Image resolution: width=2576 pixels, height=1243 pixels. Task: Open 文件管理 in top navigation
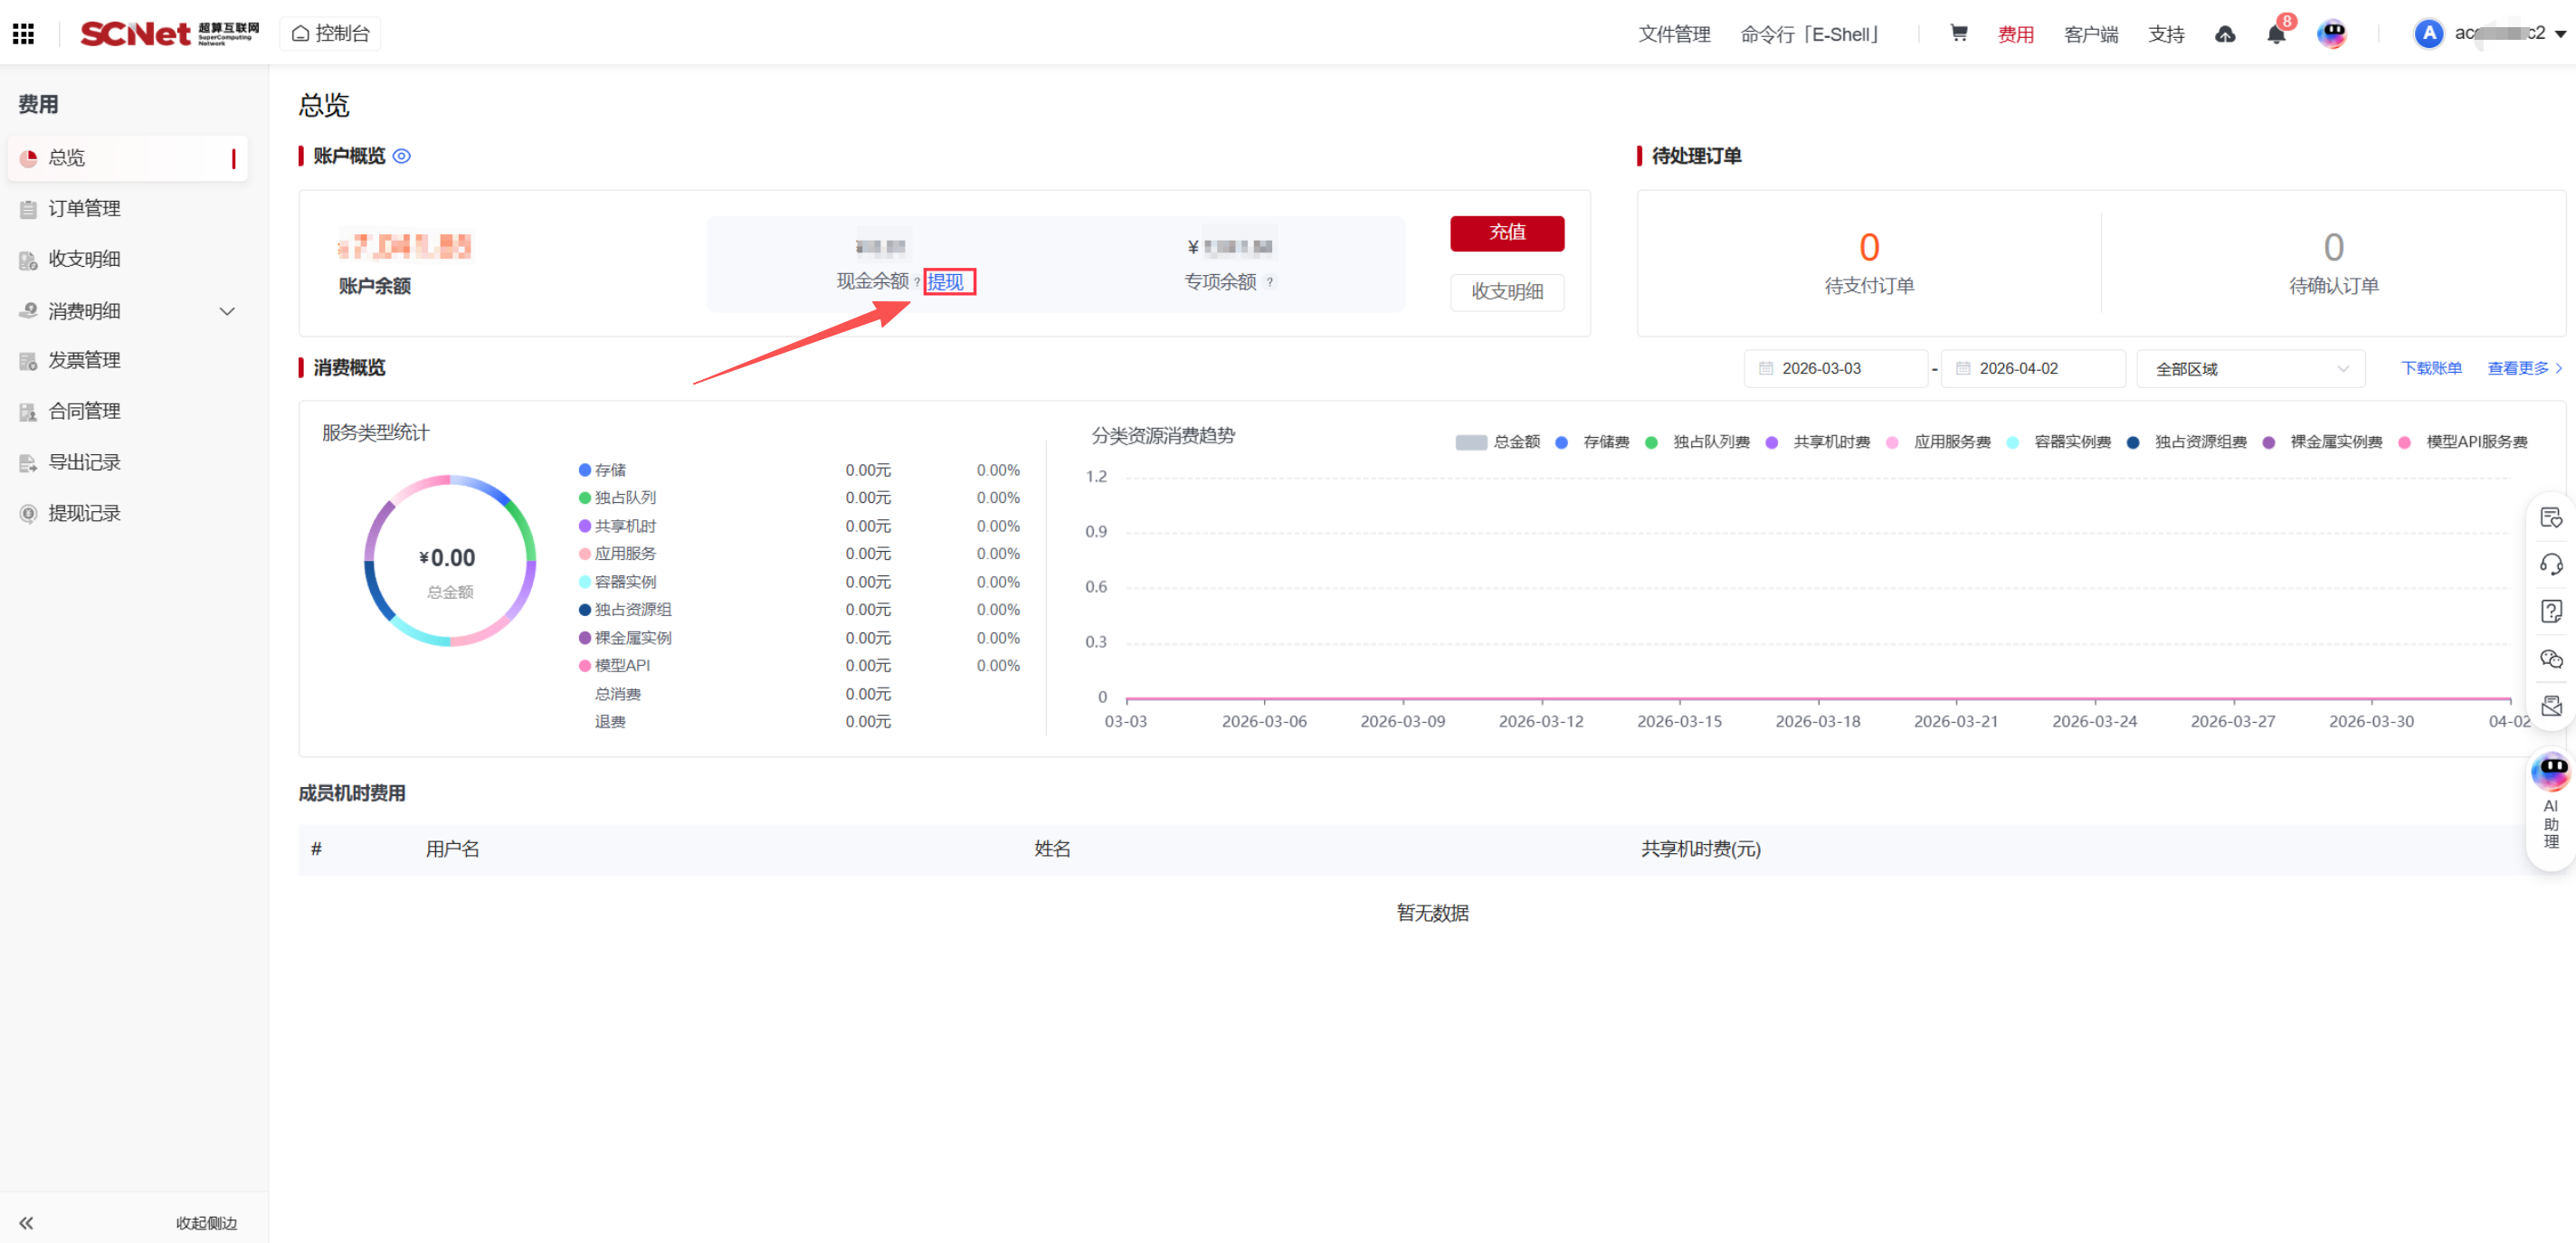click(1673, 34)
